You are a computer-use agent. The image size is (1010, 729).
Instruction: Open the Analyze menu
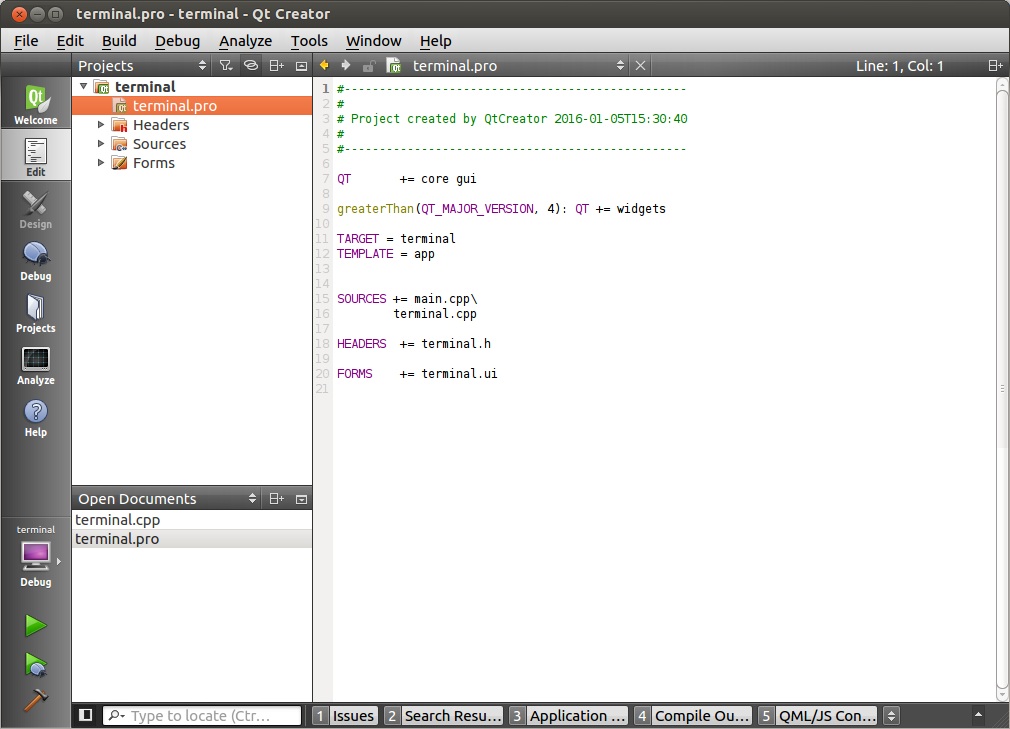(245, 41)
